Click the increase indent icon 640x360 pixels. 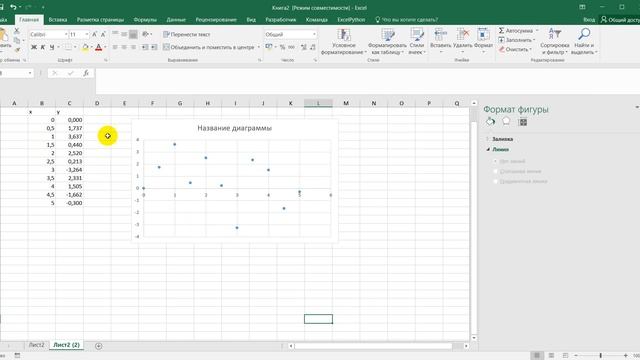click(x=154, y=47)
